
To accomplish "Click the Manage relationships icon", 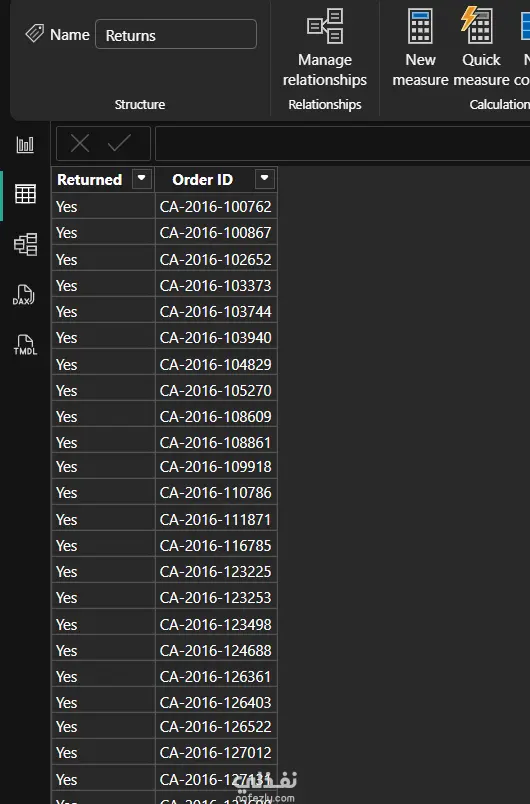I will (x=325, y=26).
